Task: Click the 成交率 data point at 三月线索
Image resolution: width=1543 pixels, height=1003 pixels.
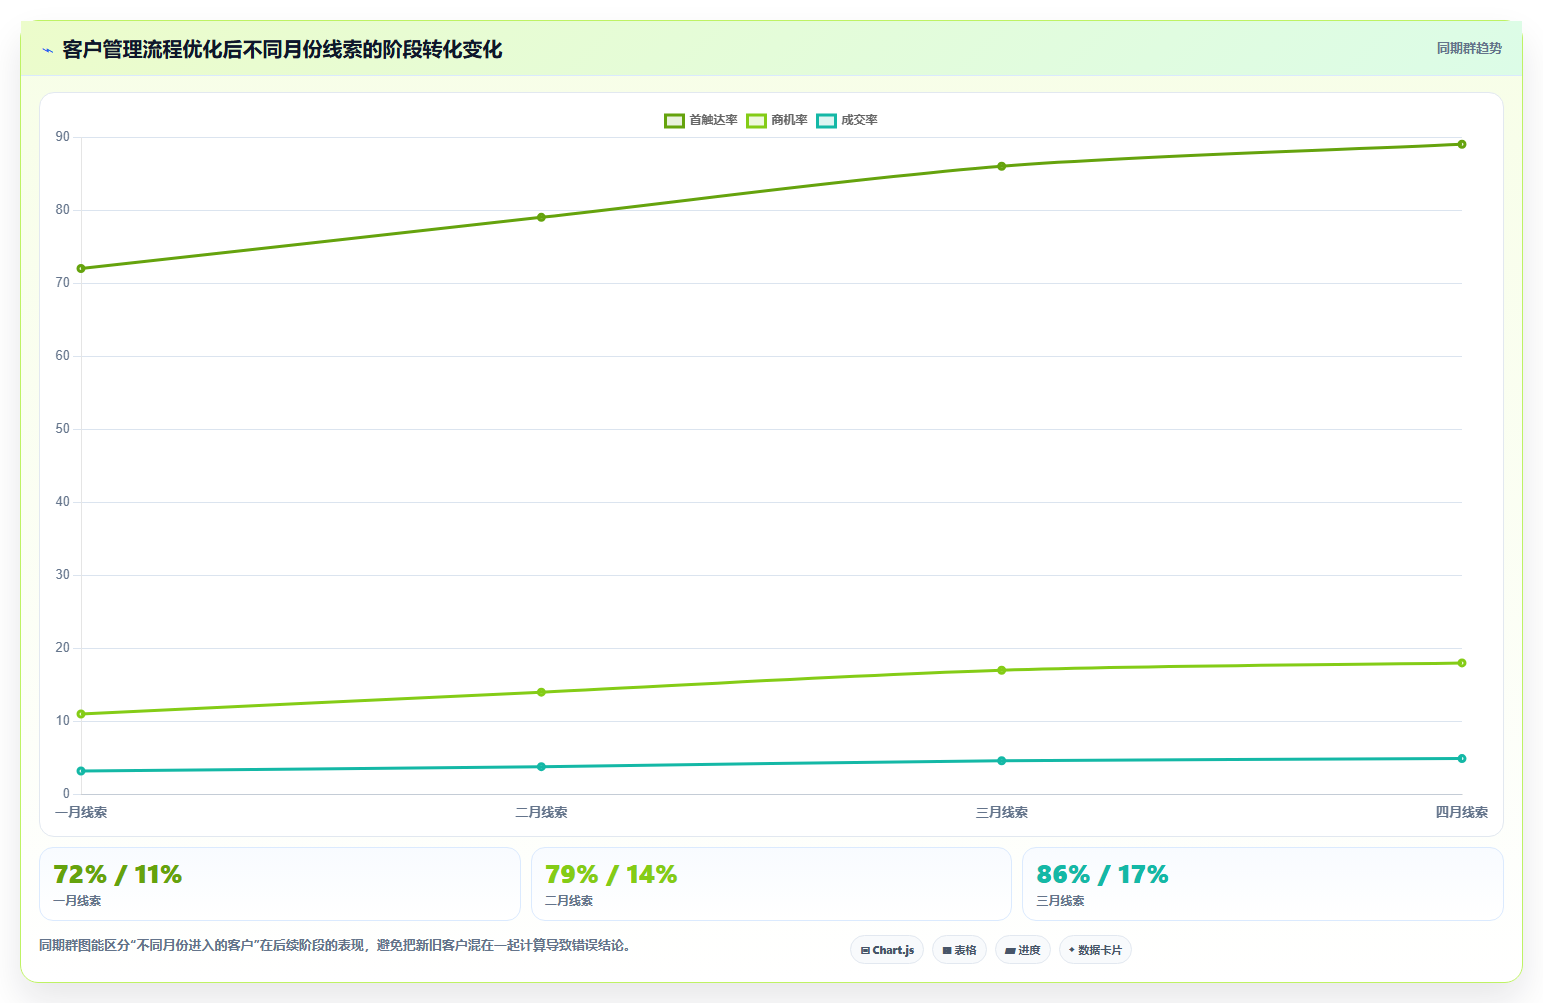Action: (1001, 761)
